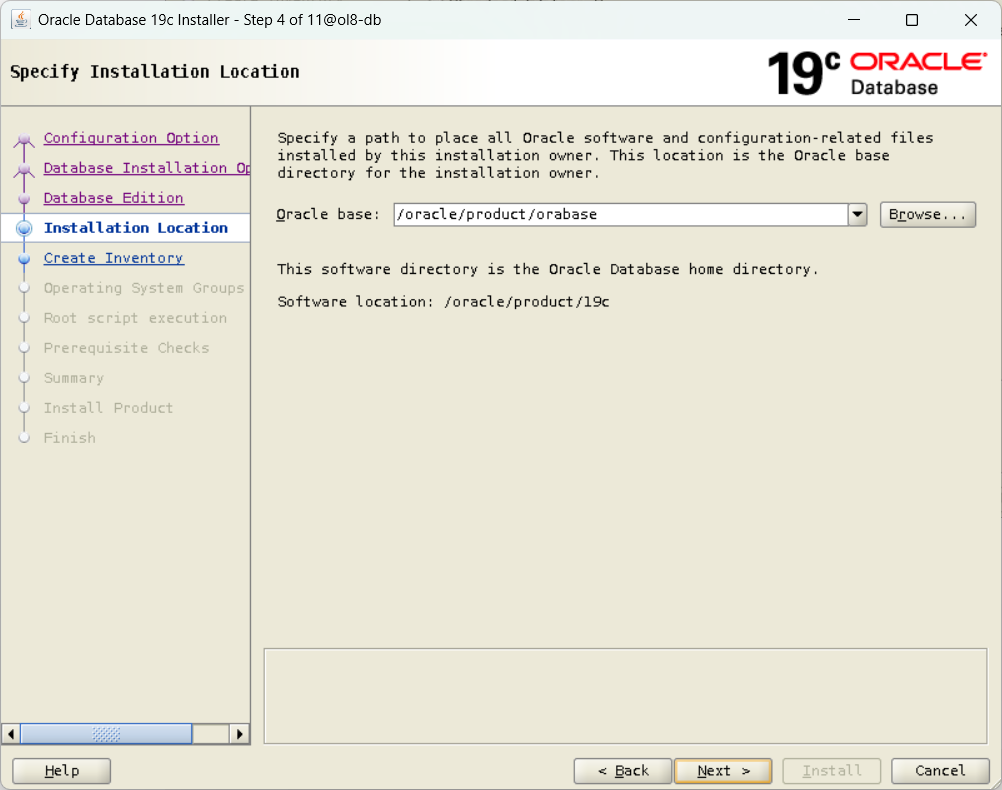
Task: Click the Oracle base label
Action: 328,215
